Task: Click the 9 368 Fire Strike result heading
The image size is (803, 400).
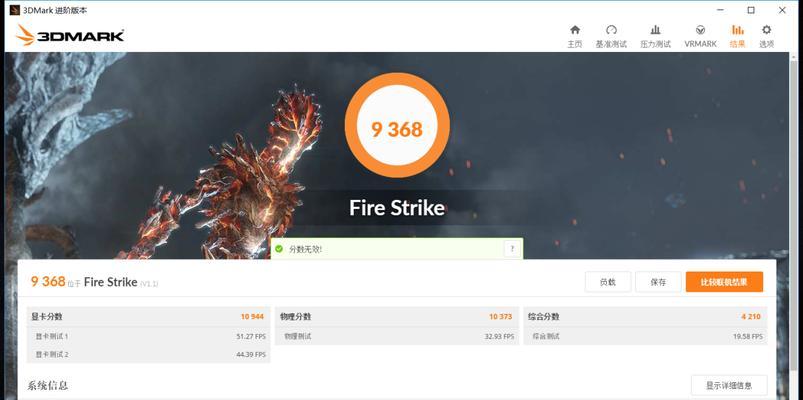Action: coord(94,282)
